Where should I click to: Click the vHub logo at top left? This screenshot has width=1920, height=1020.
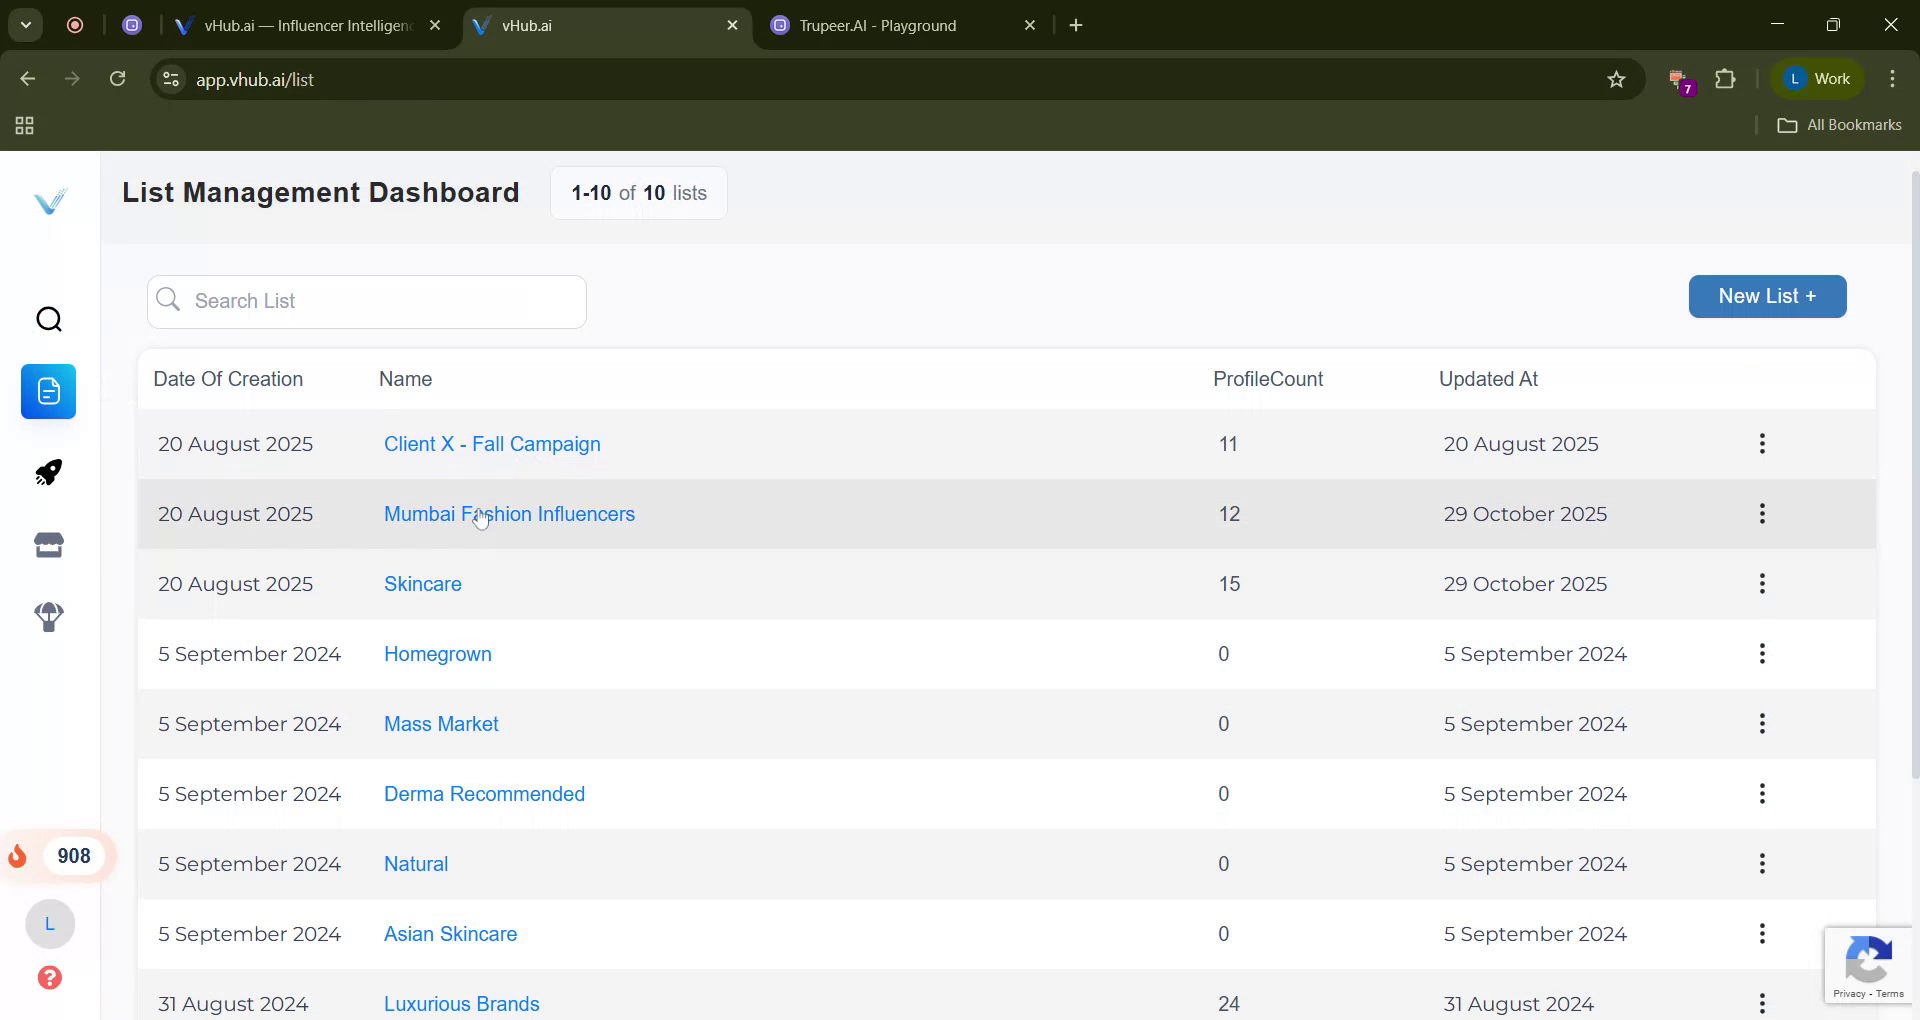click(x=50, y=200)
